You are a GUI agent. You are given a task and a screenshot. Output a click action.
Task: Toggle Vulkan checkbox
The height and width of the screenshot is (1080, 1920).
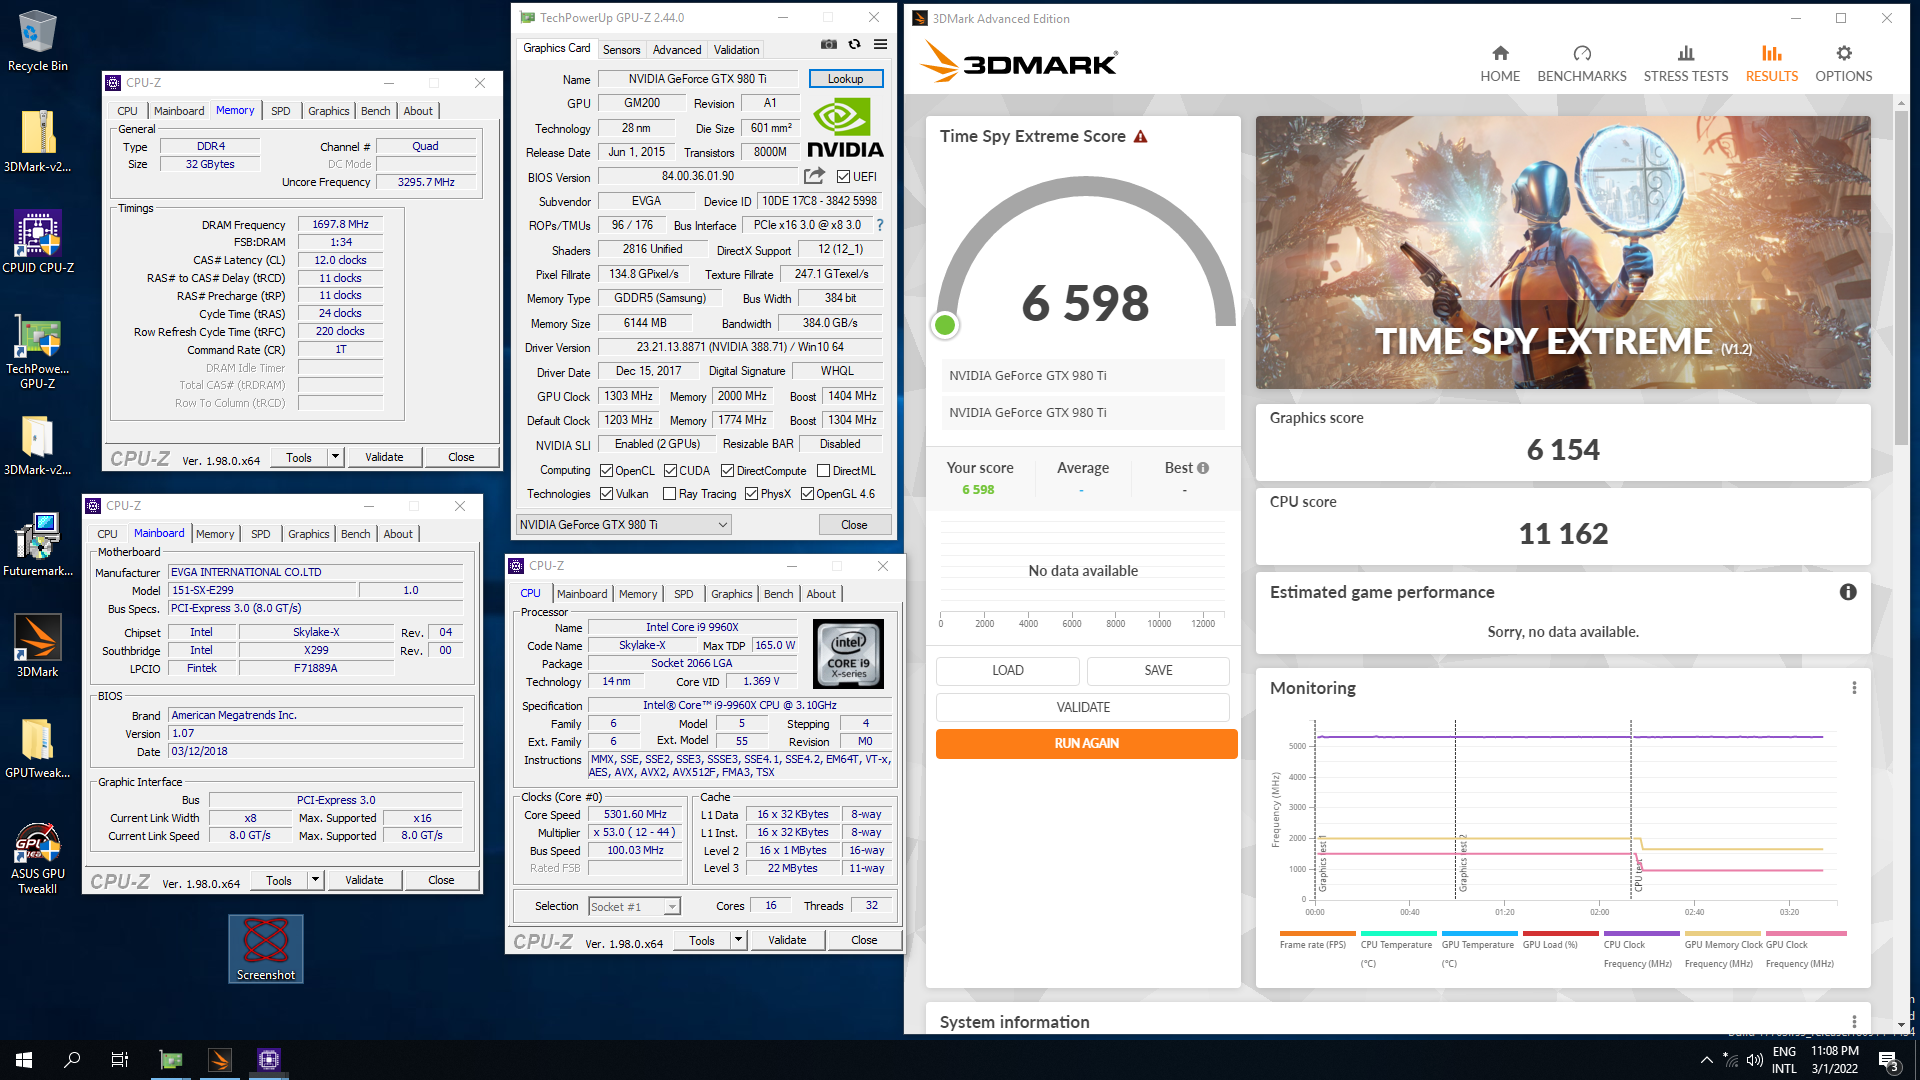[x=606, y=494]
